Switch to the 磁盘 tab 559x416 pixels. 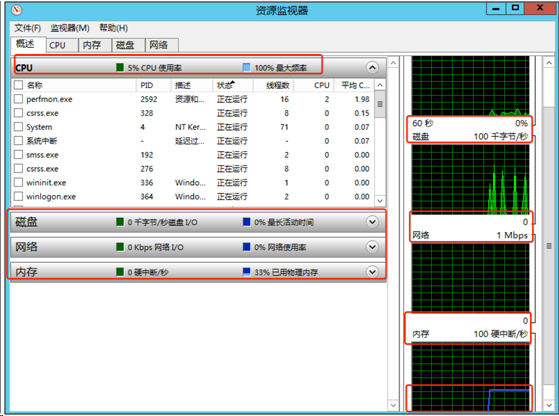pyautogui.click(x=128, y=45)
